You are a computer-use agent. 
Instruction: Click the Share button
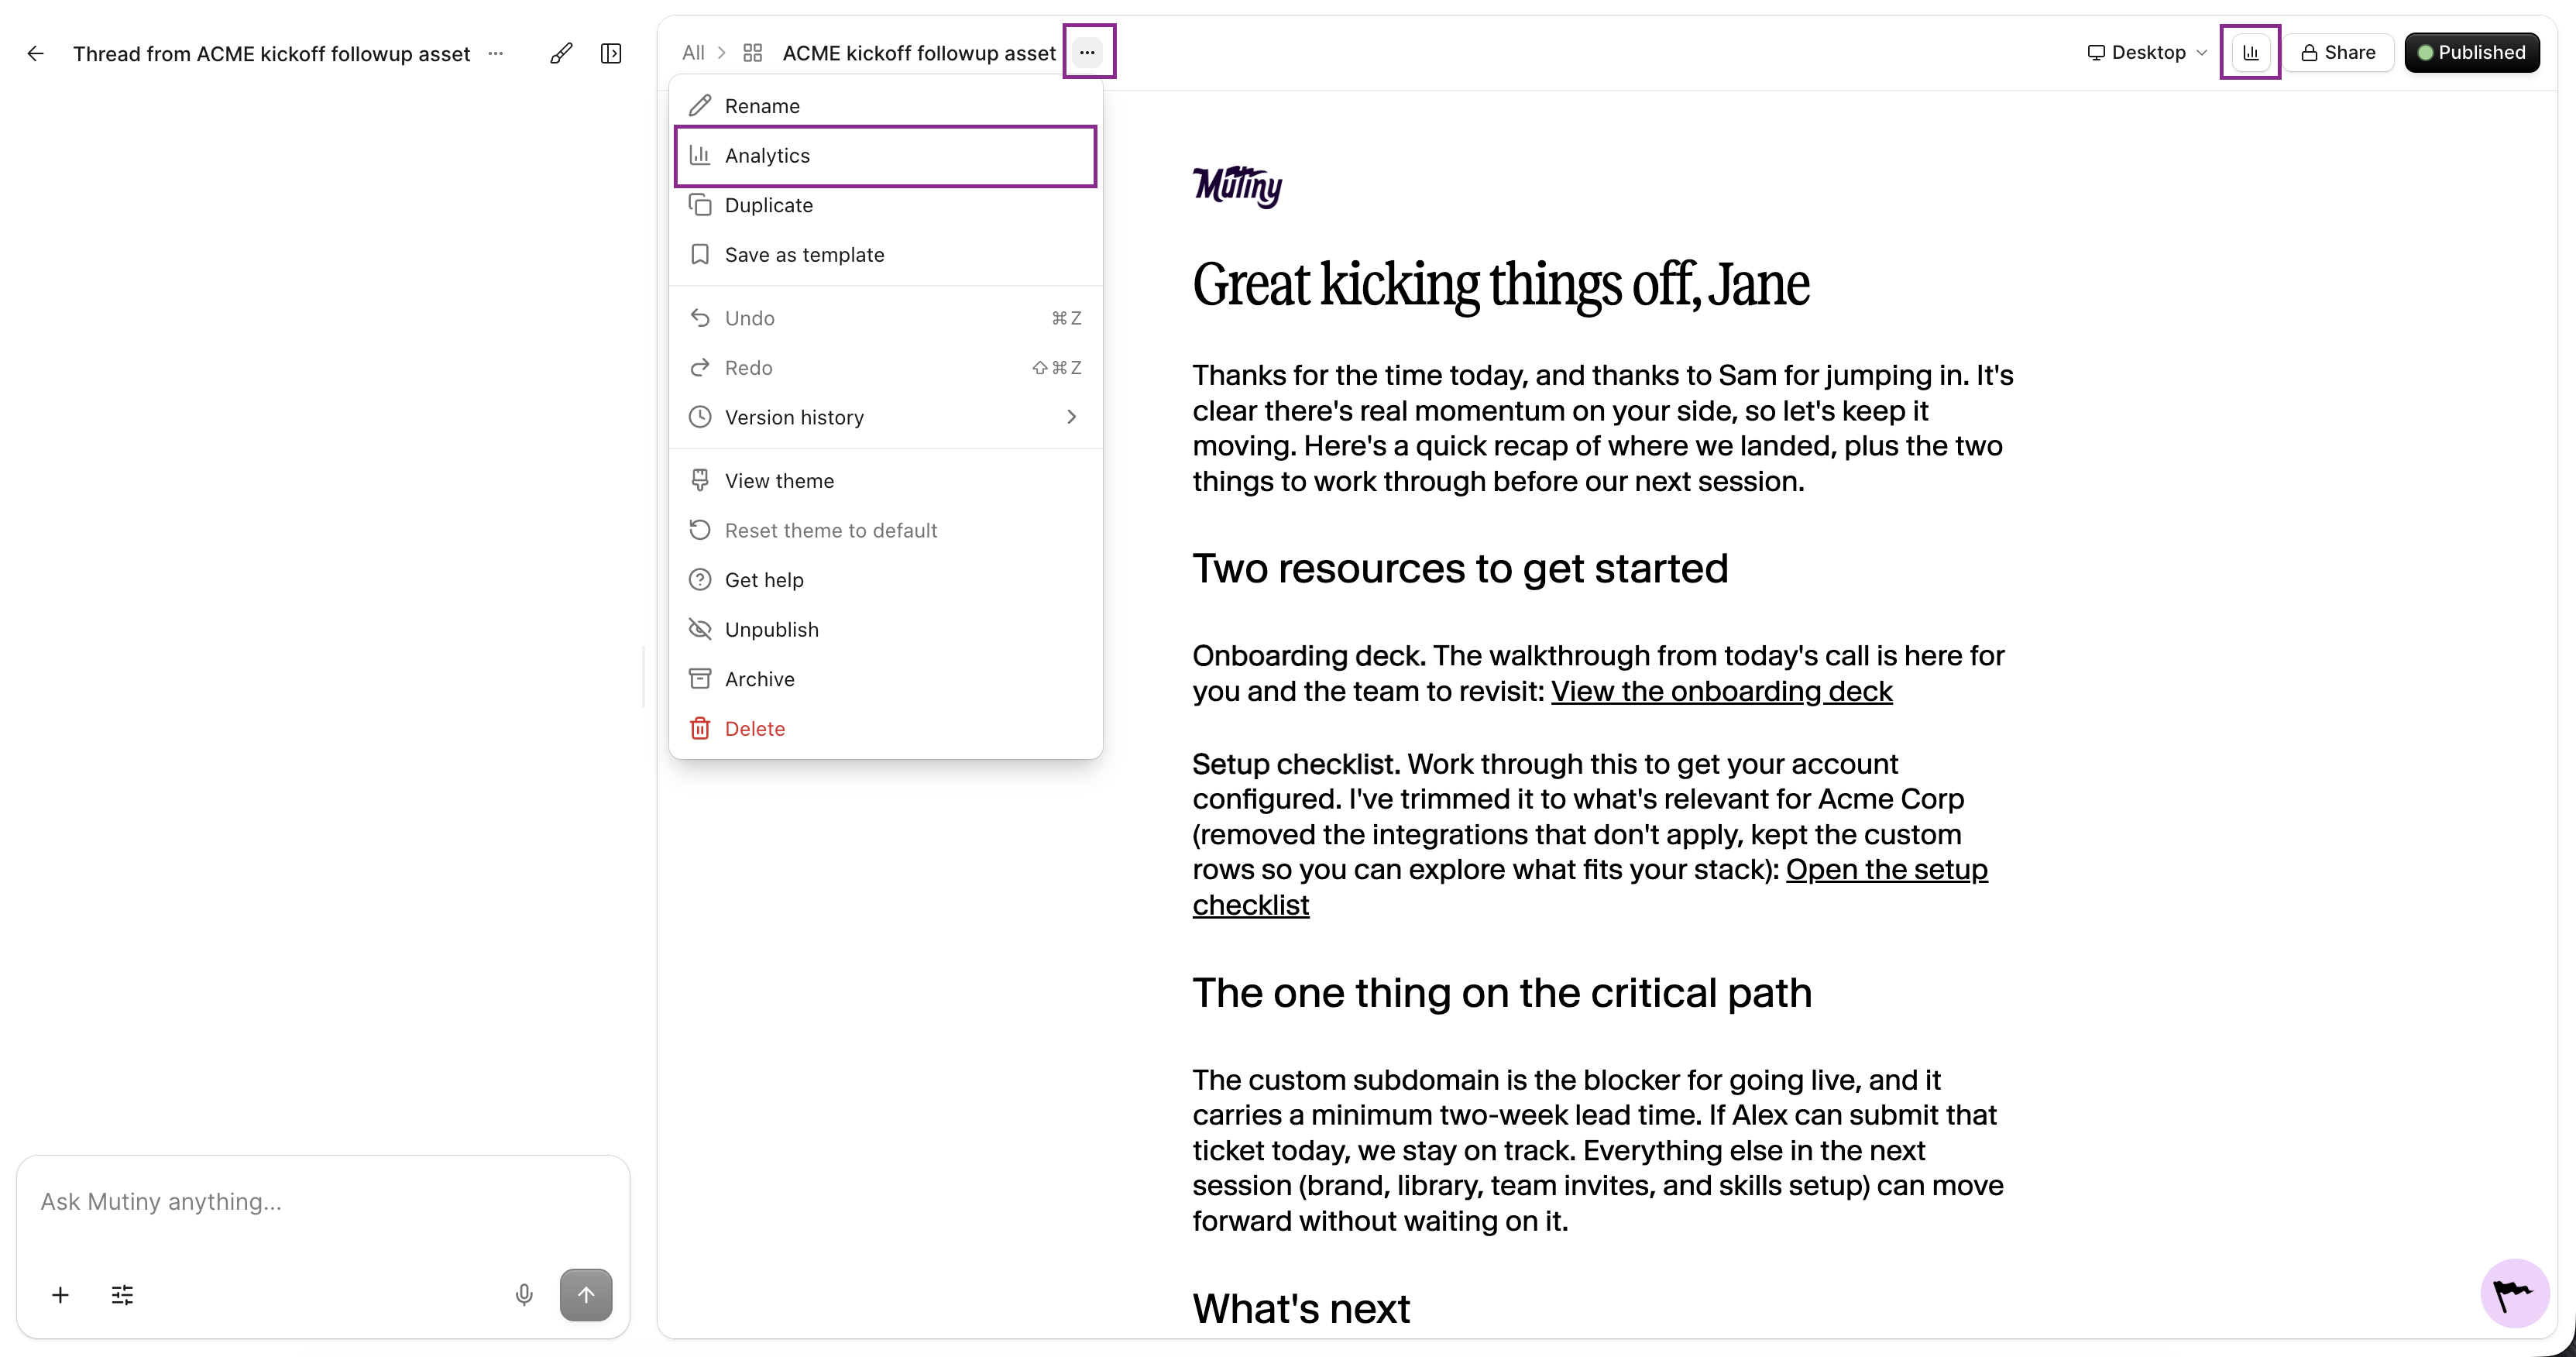point(2338,52)
